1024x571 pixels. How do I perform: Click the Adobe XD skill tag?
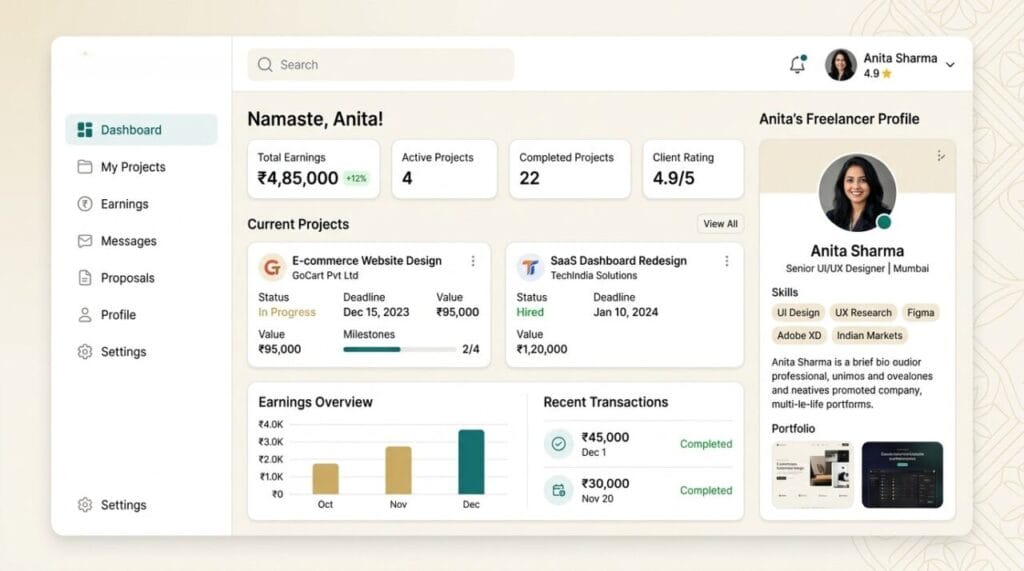[799, 335]
